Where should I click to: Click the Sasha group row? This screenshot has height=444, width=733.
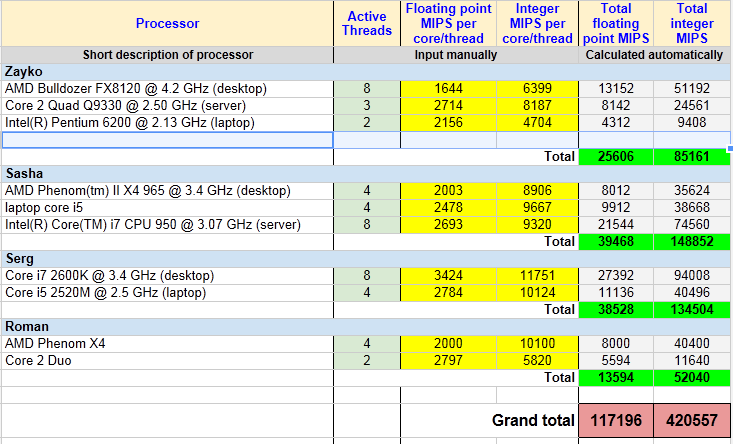[366, 174]
